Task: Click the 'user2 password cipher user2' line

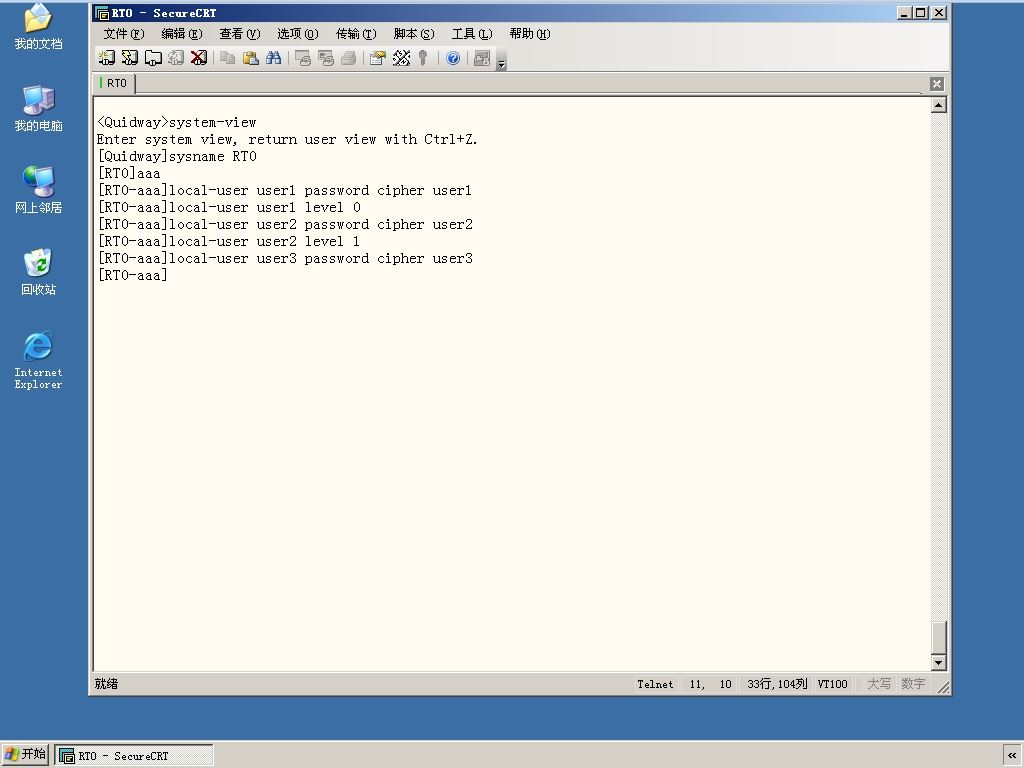Action: 285,224
